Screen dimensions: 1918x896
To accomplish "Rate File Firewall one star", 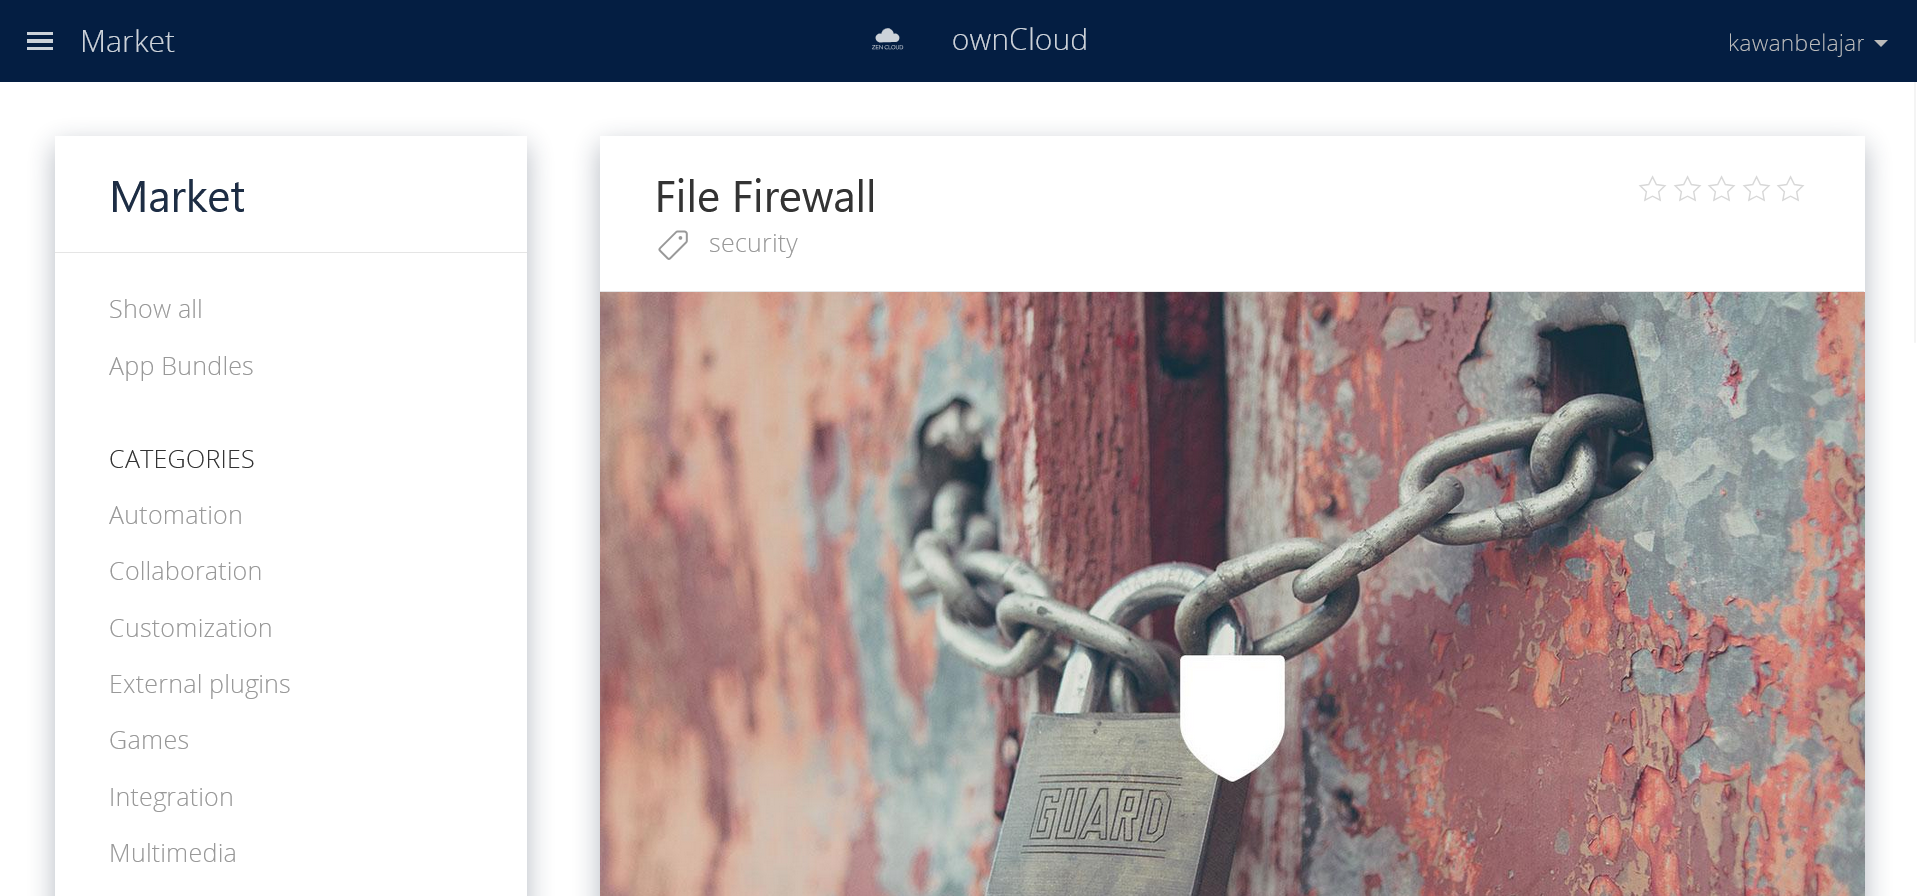I will pos(1652,189).
